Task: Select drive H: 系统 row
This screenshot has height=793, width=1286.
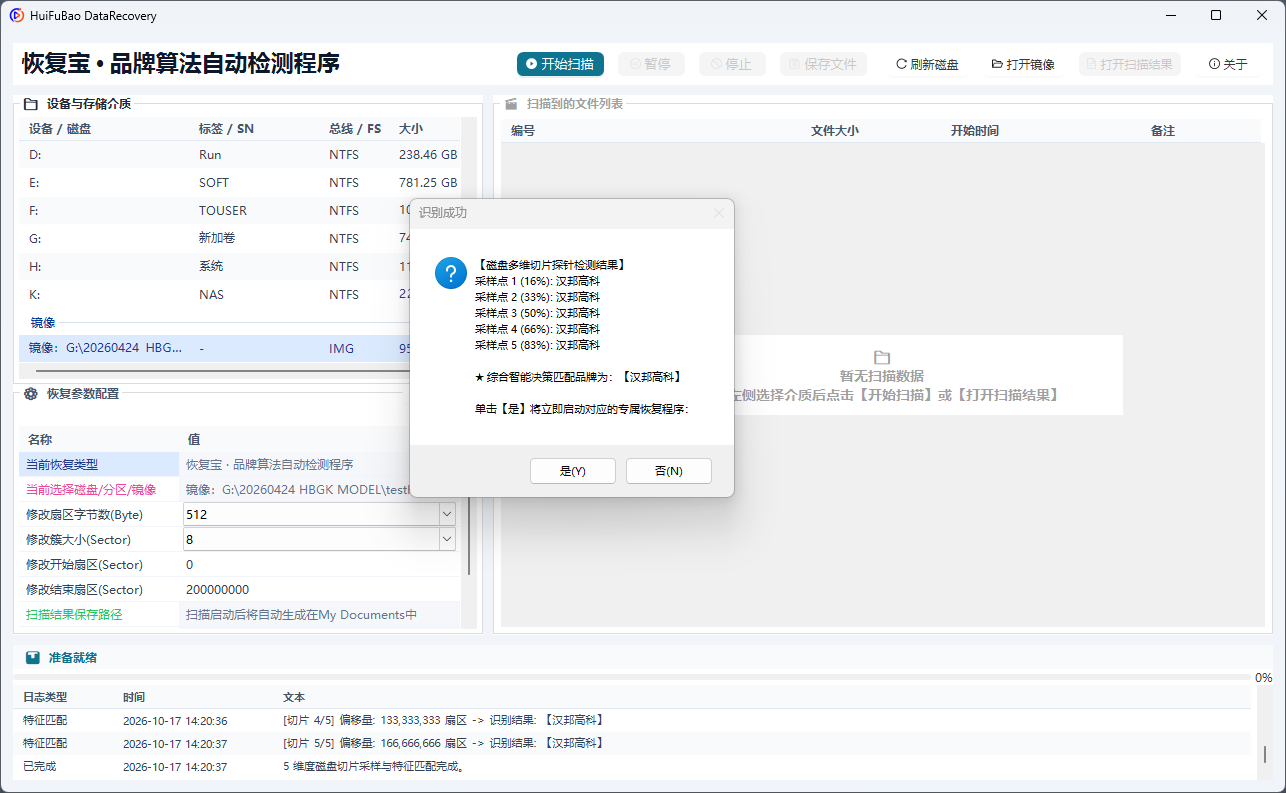Action: click(x=215, y=267)
